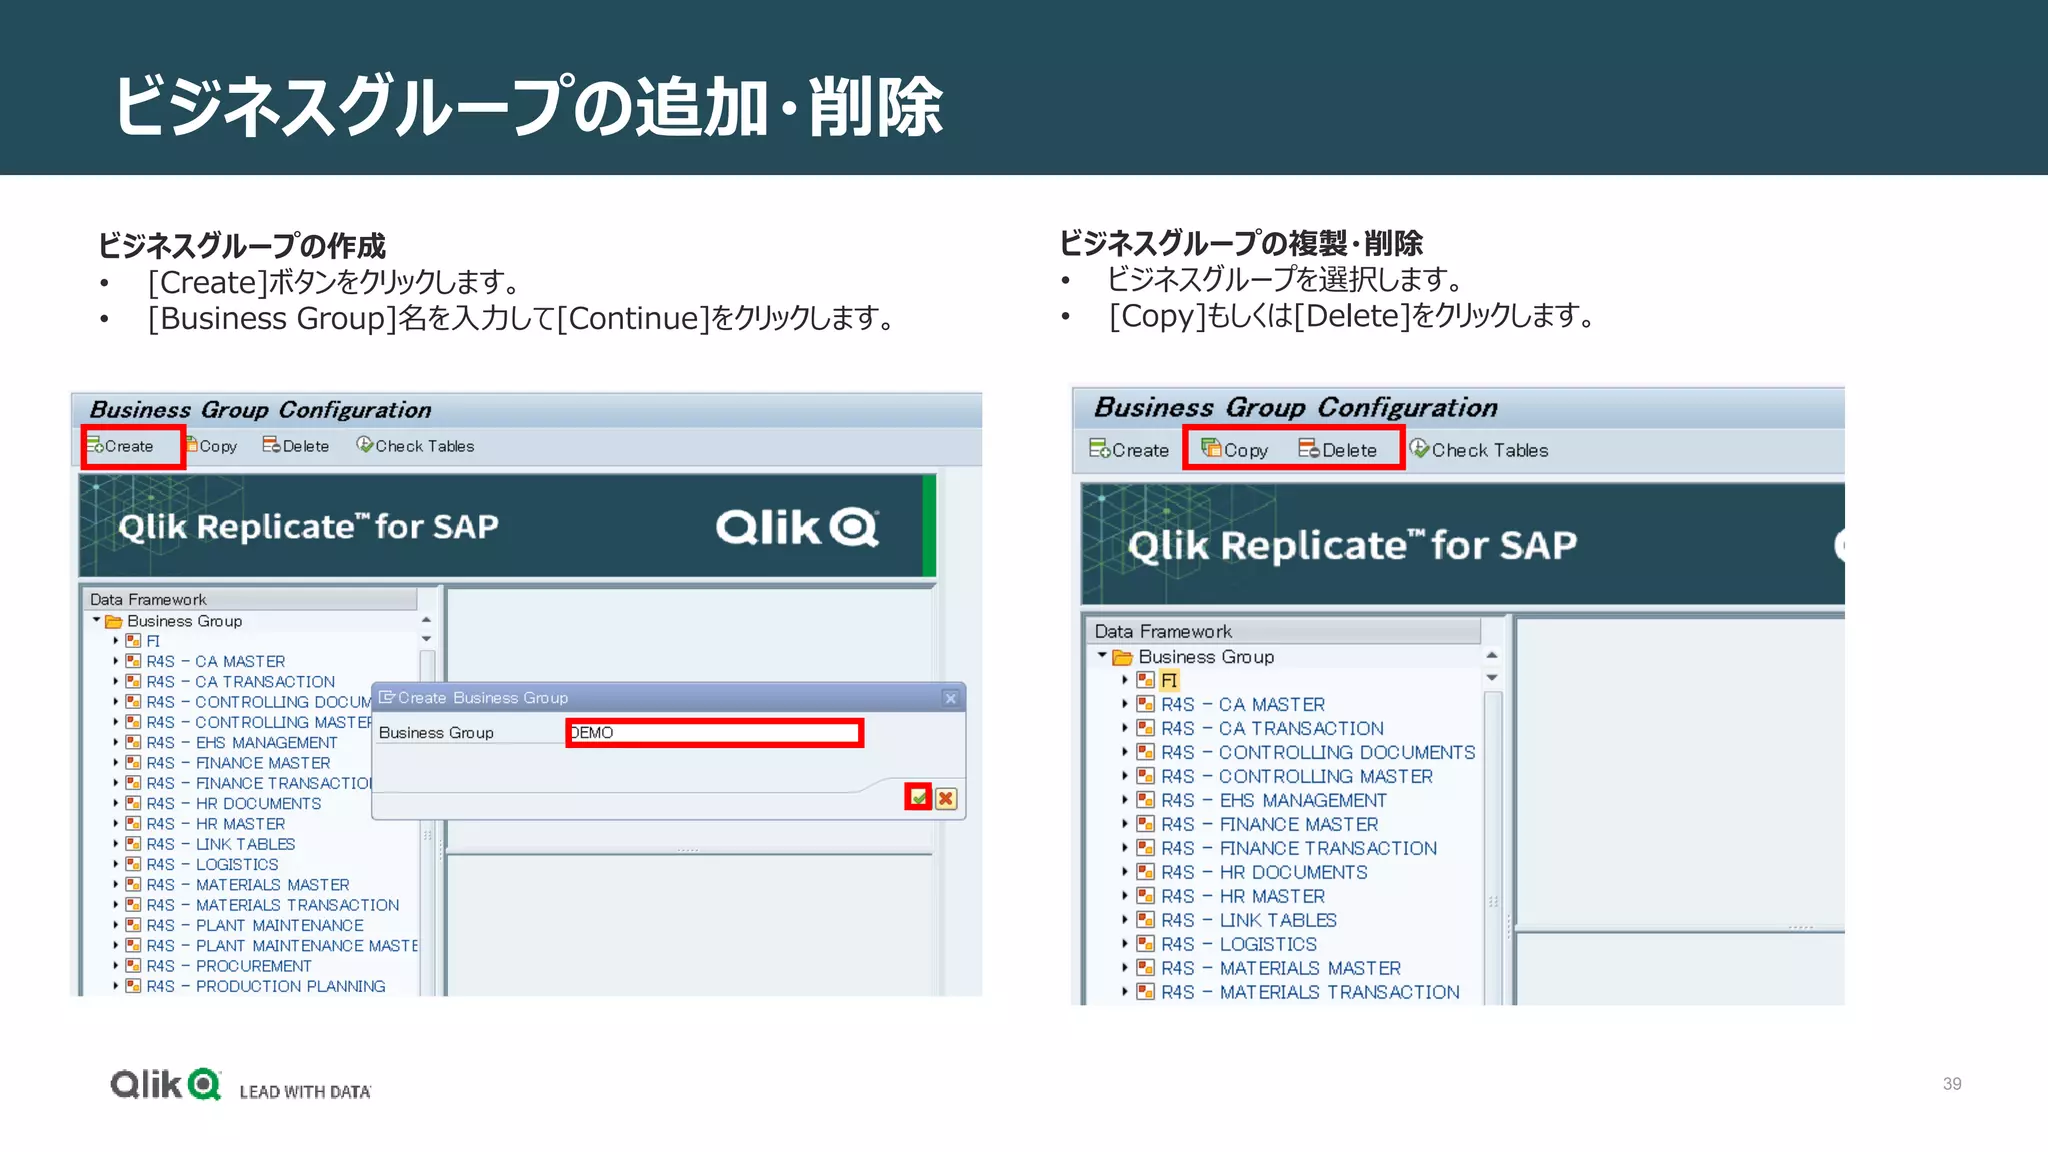This screenshot has width=2048, height=1152.
Task: Click Delete in the left window toolbar
Action: pos(296,446)
